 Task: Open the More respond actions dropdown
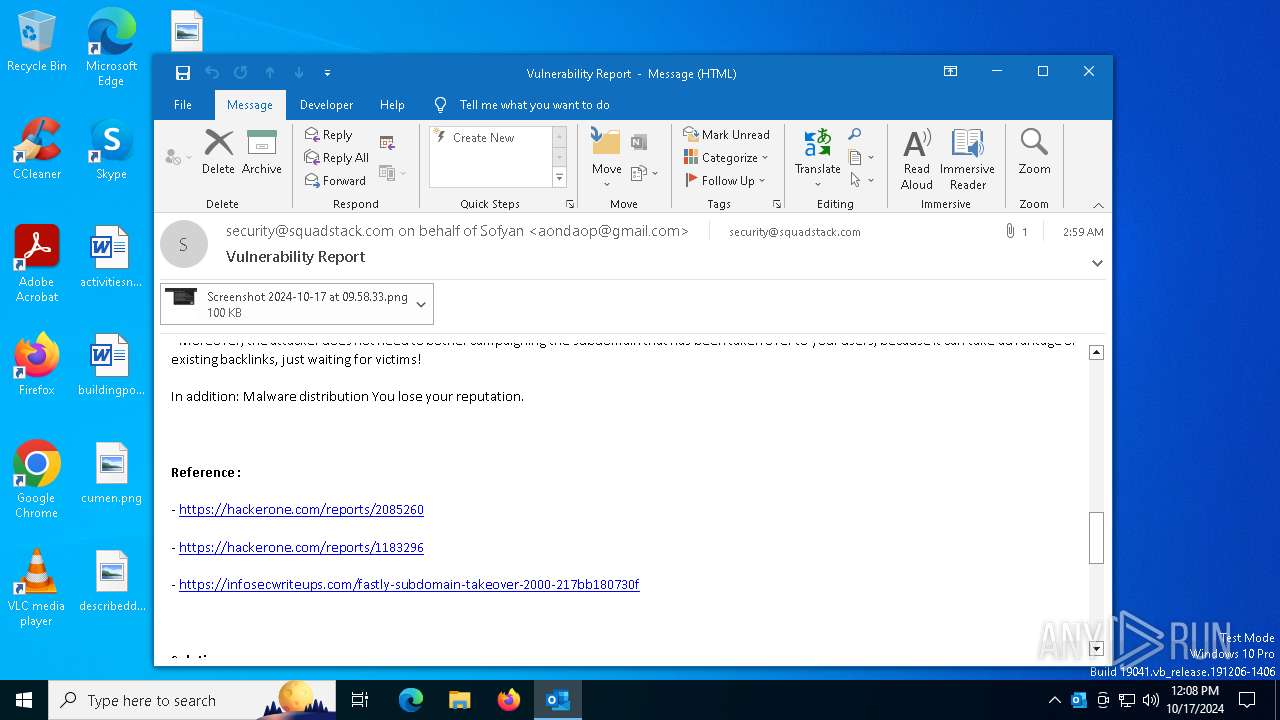(392, 173)
